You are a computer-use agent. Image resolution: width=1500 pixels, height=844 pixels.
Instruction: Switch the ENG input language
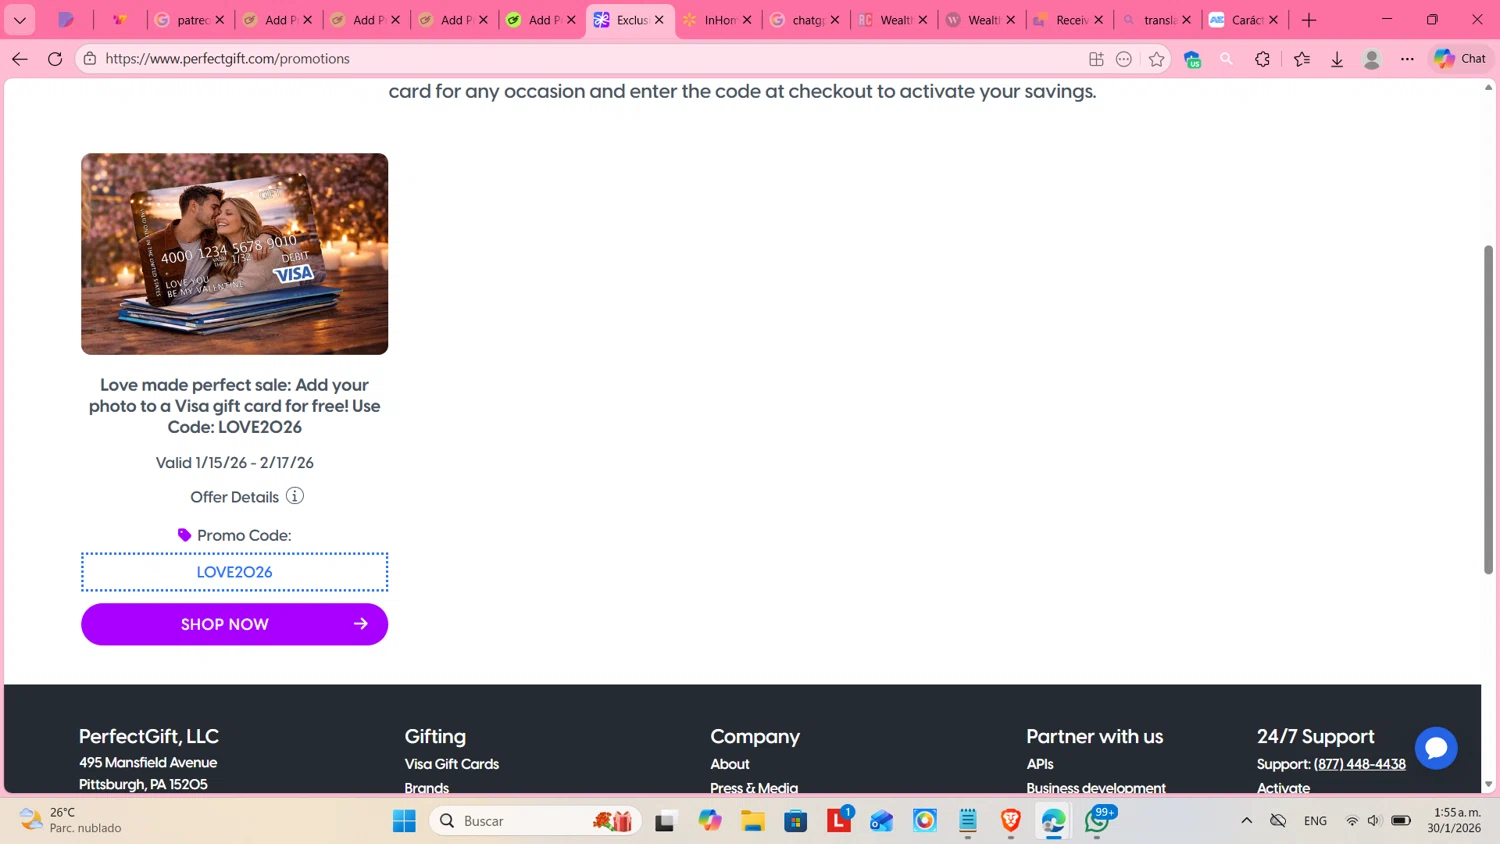(x=1315, y=821)
